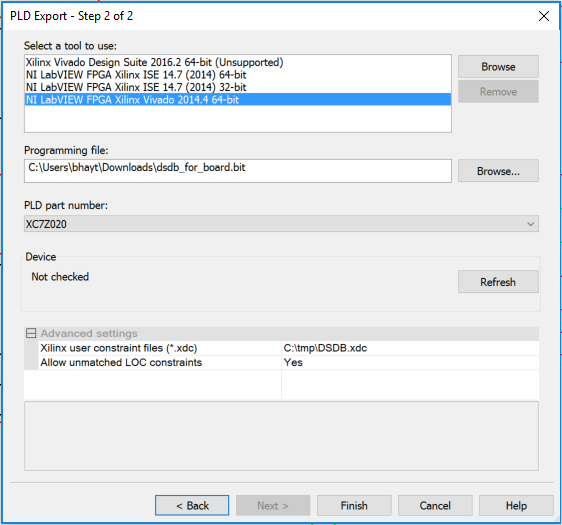Click into the Programming file path field
562x525 pixels.
(x=238, y=171)
